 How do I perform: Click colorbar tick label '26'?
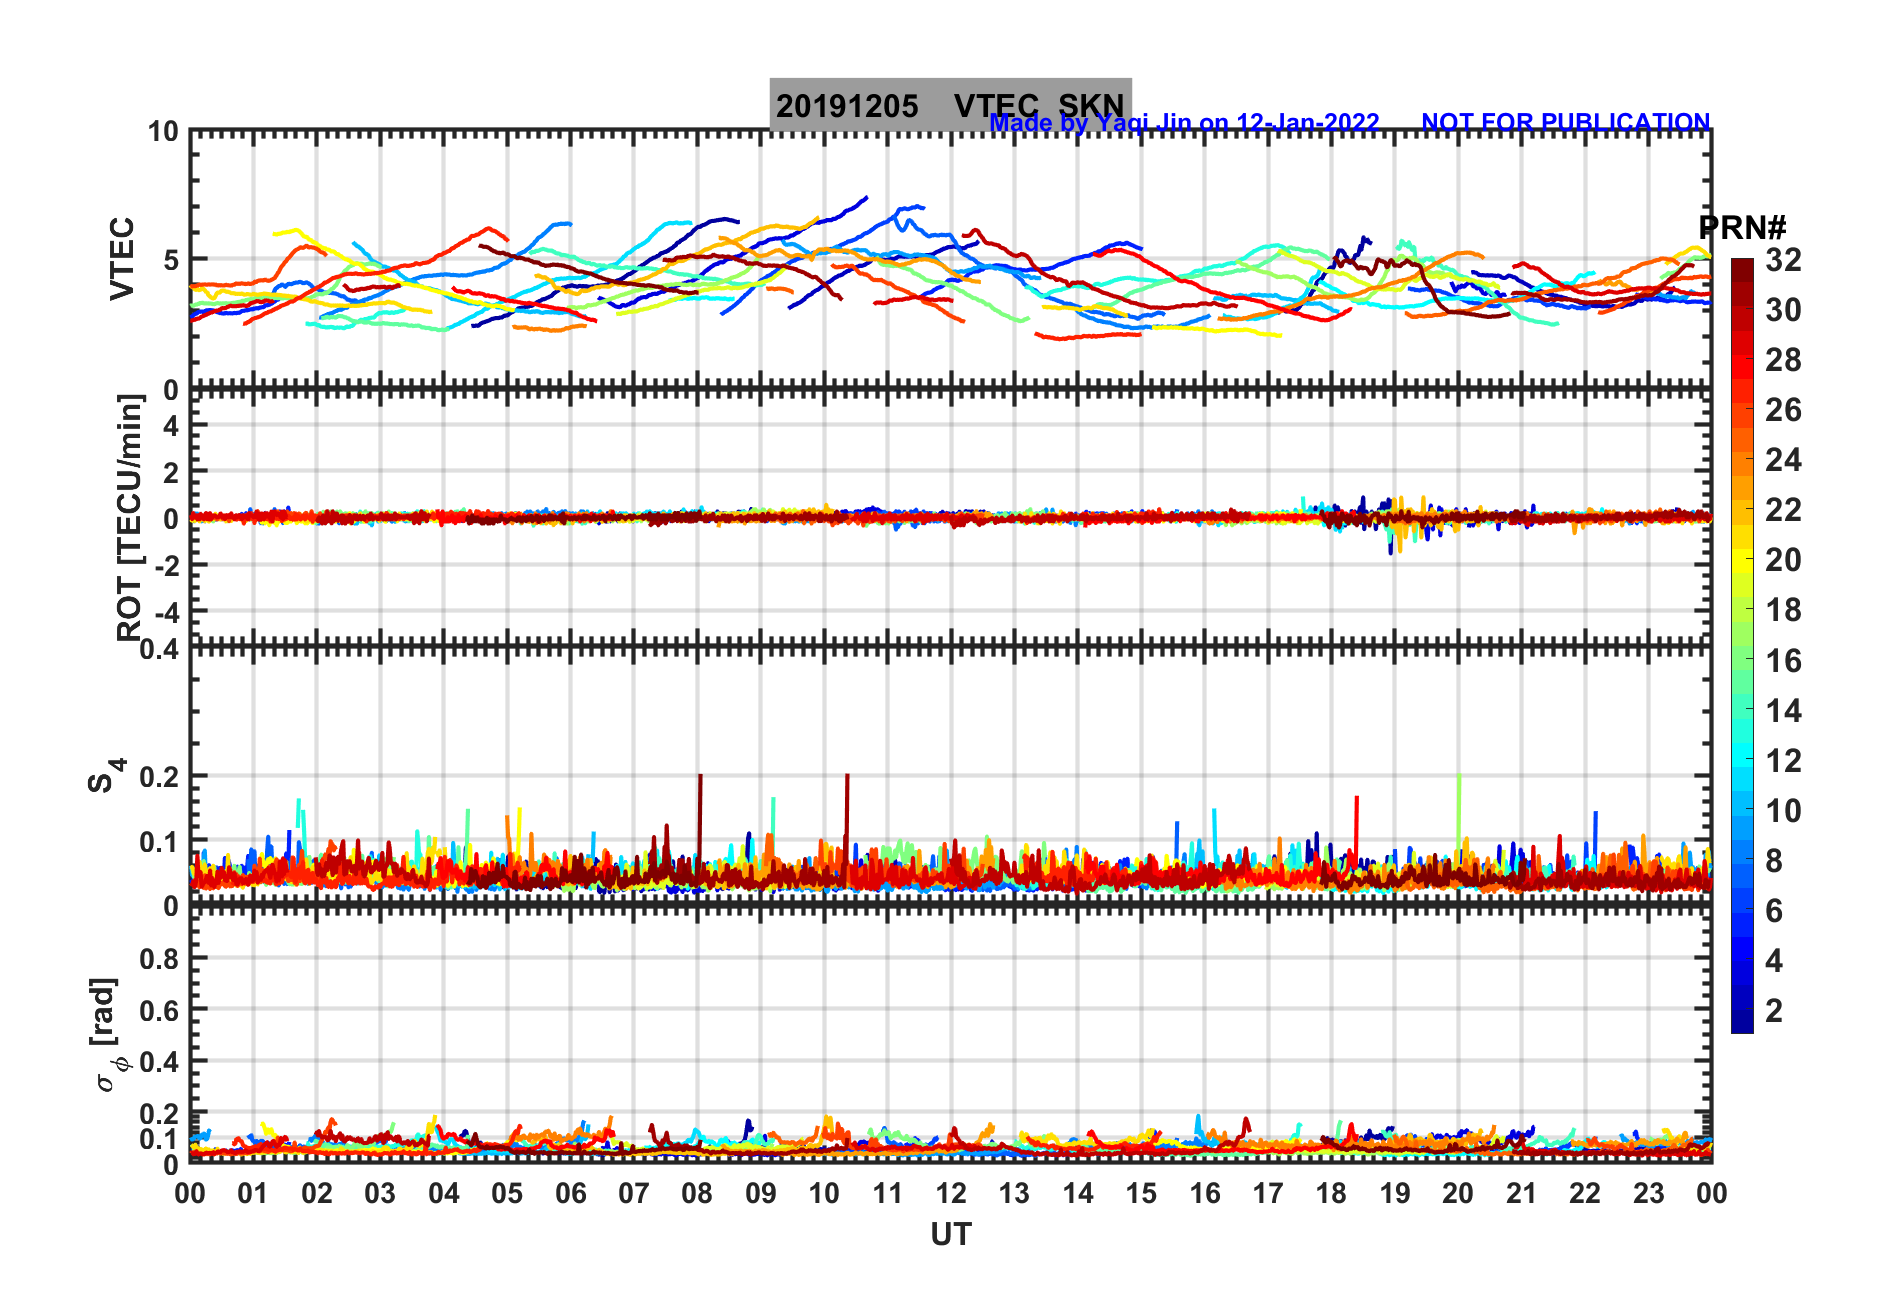coord(1783,410)
